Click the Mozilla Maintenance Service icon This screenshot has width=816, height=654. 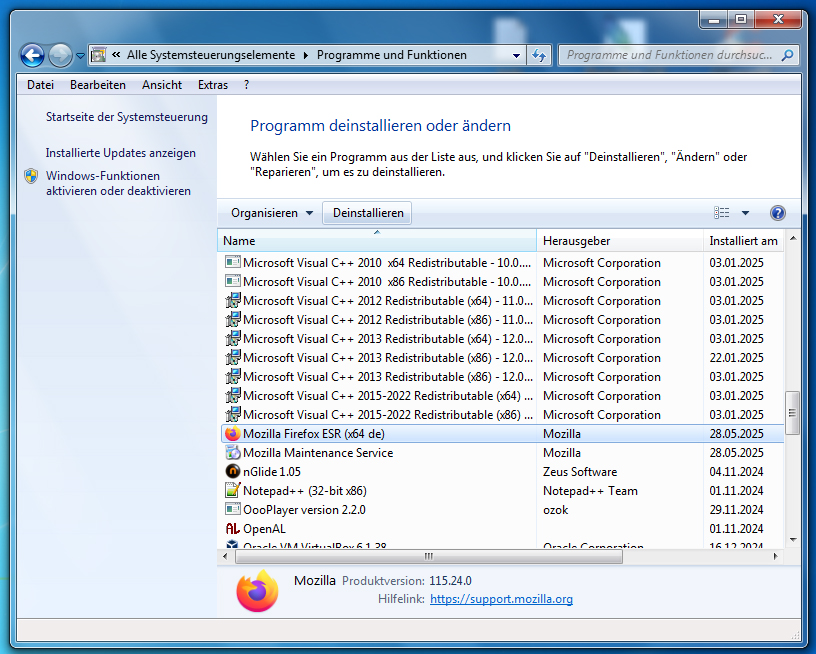point(232,453)
